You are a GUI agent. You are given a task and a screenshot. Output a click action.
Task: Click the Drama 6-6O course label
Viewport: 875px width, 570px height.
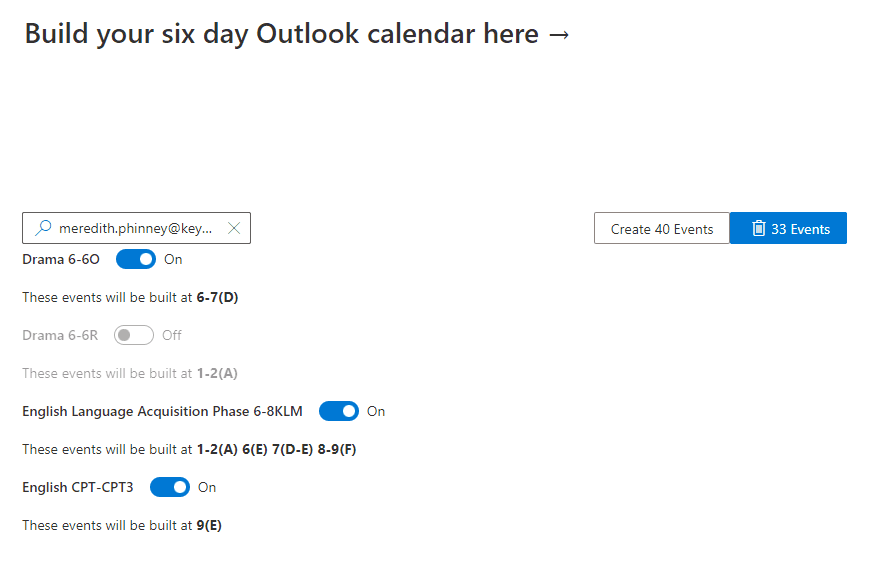click(61, 259)
